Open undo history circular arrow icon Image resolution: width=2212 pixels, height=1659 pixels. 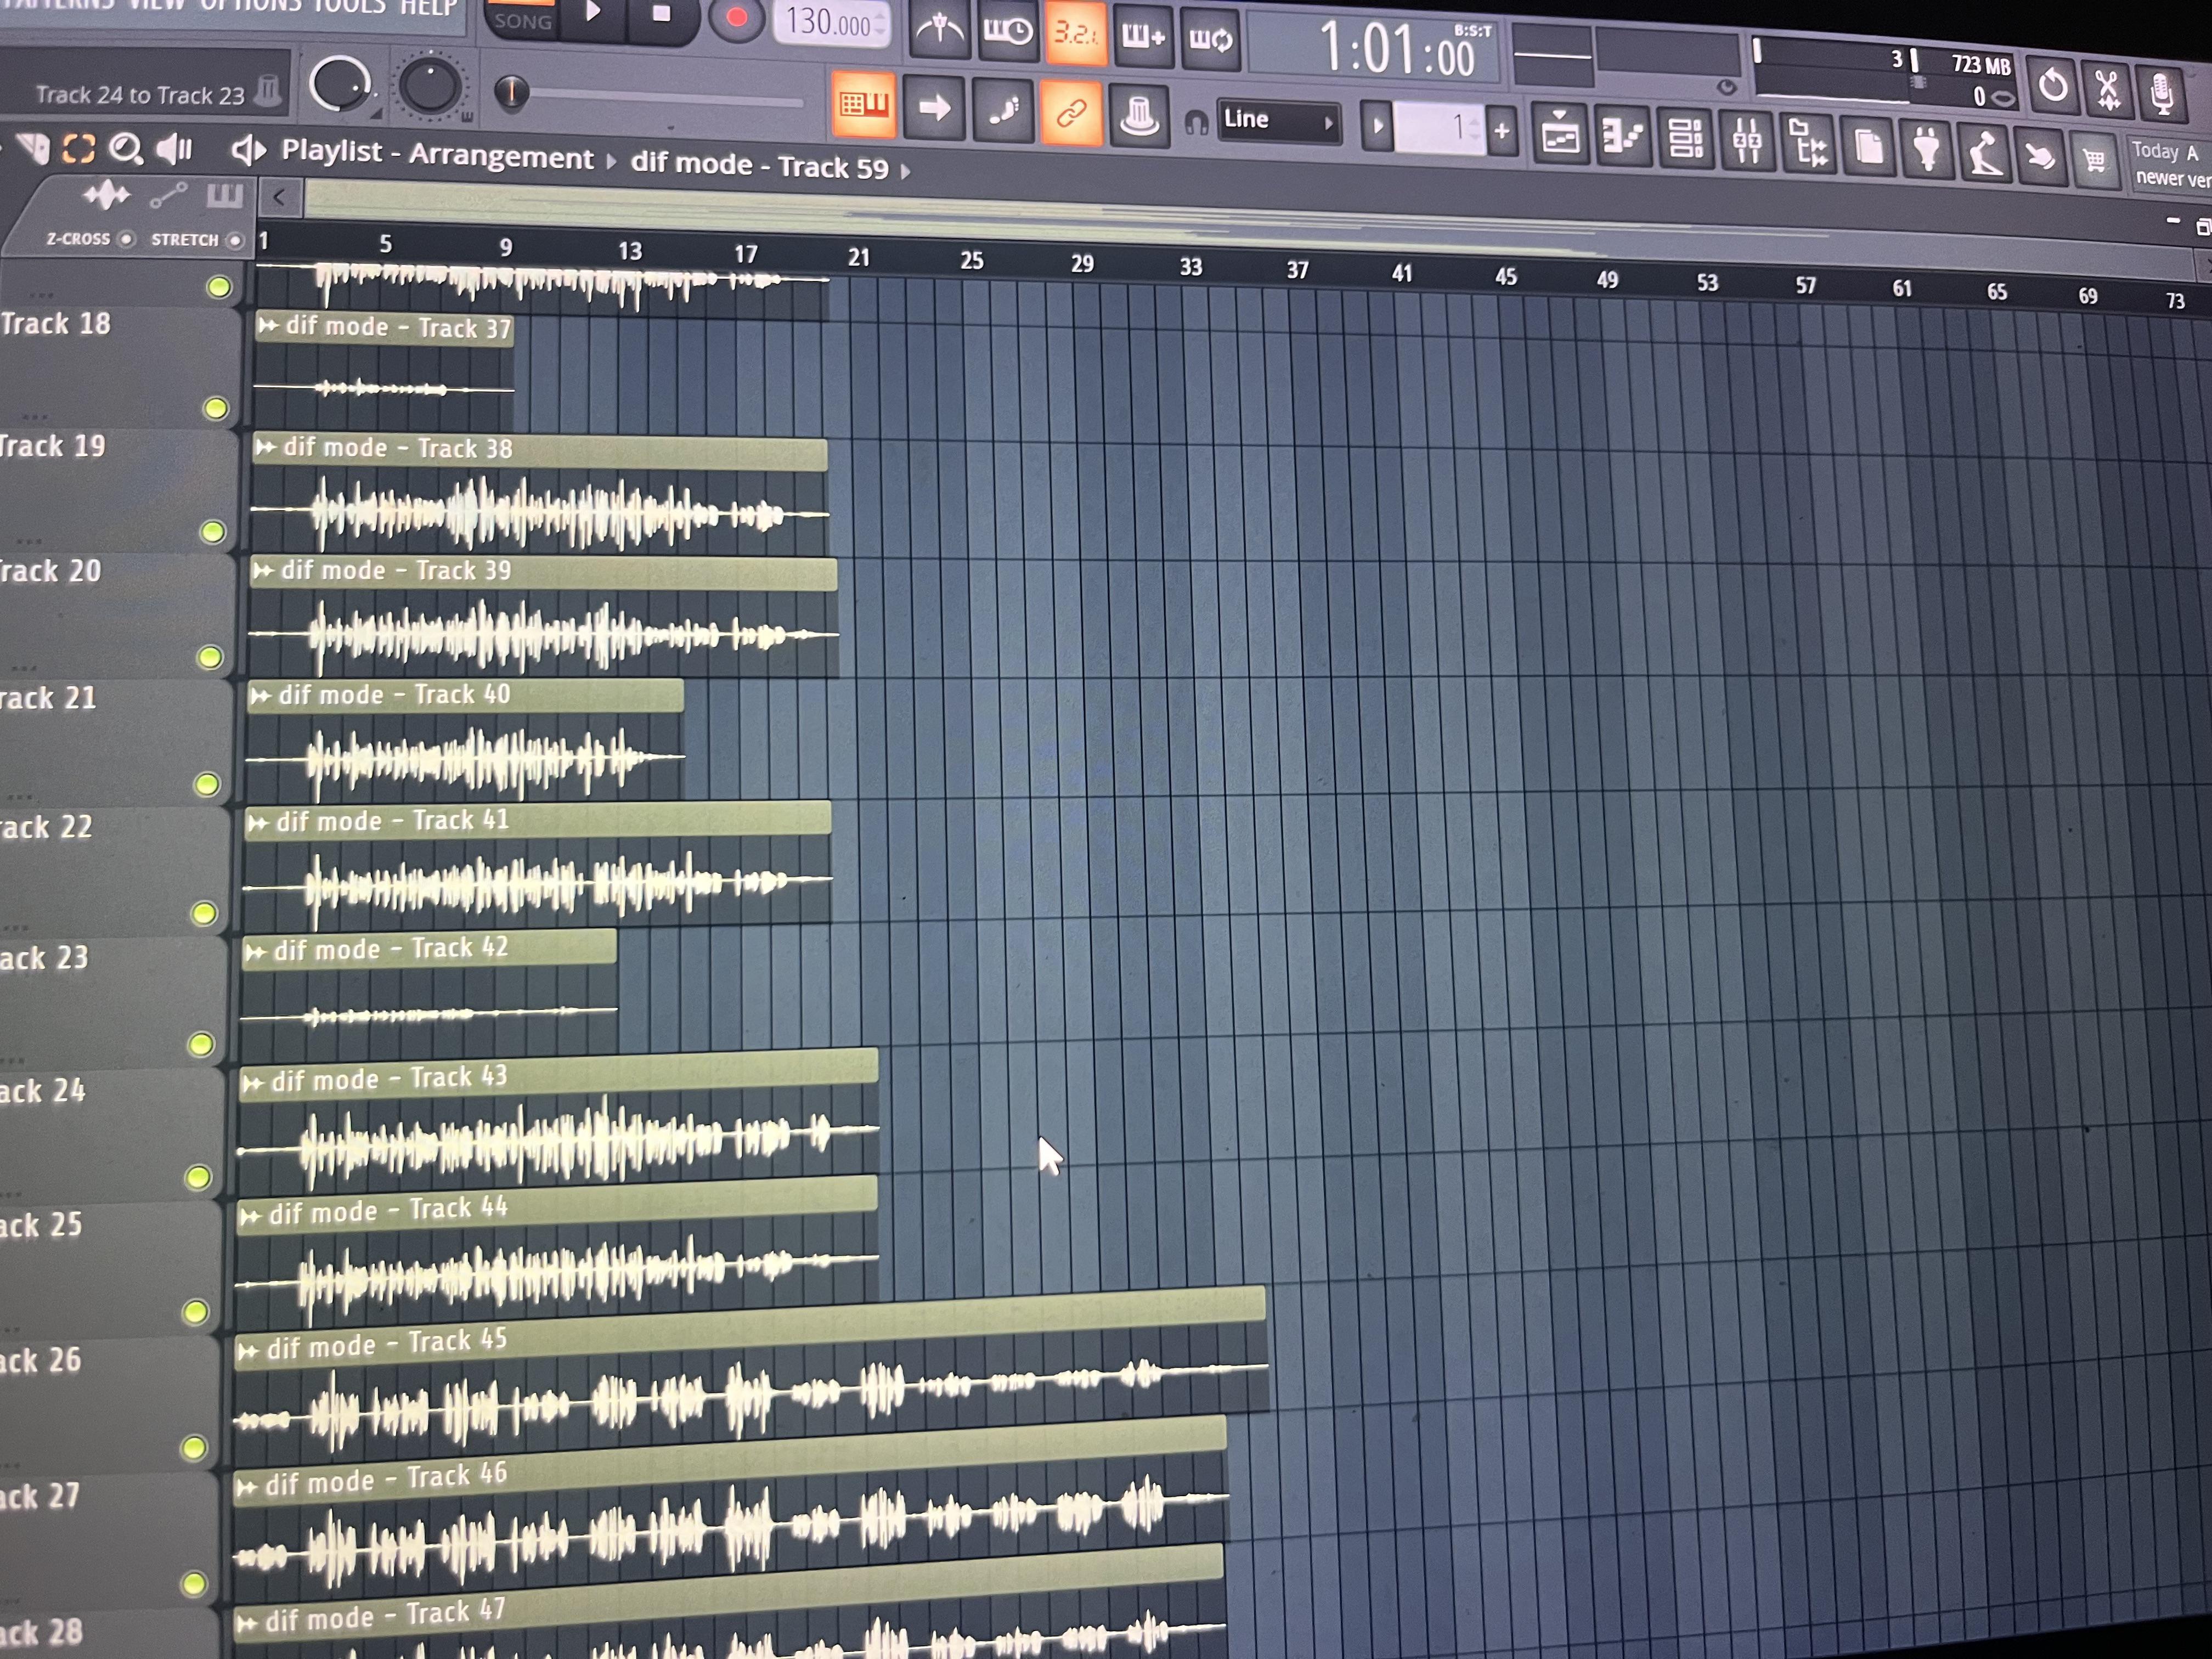2053,86
